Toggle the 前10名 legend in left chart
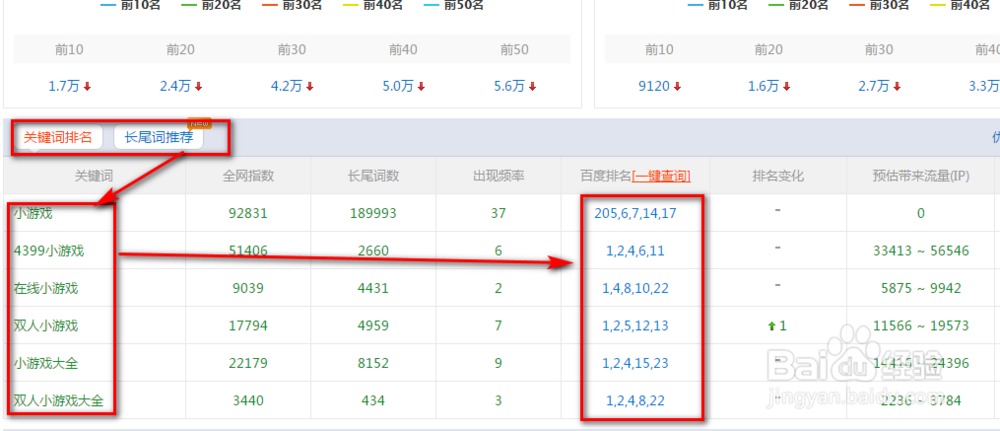Image resolution: width=1000 pixels, height=431 pixels. pyautogui.click(x=129, y=5)
